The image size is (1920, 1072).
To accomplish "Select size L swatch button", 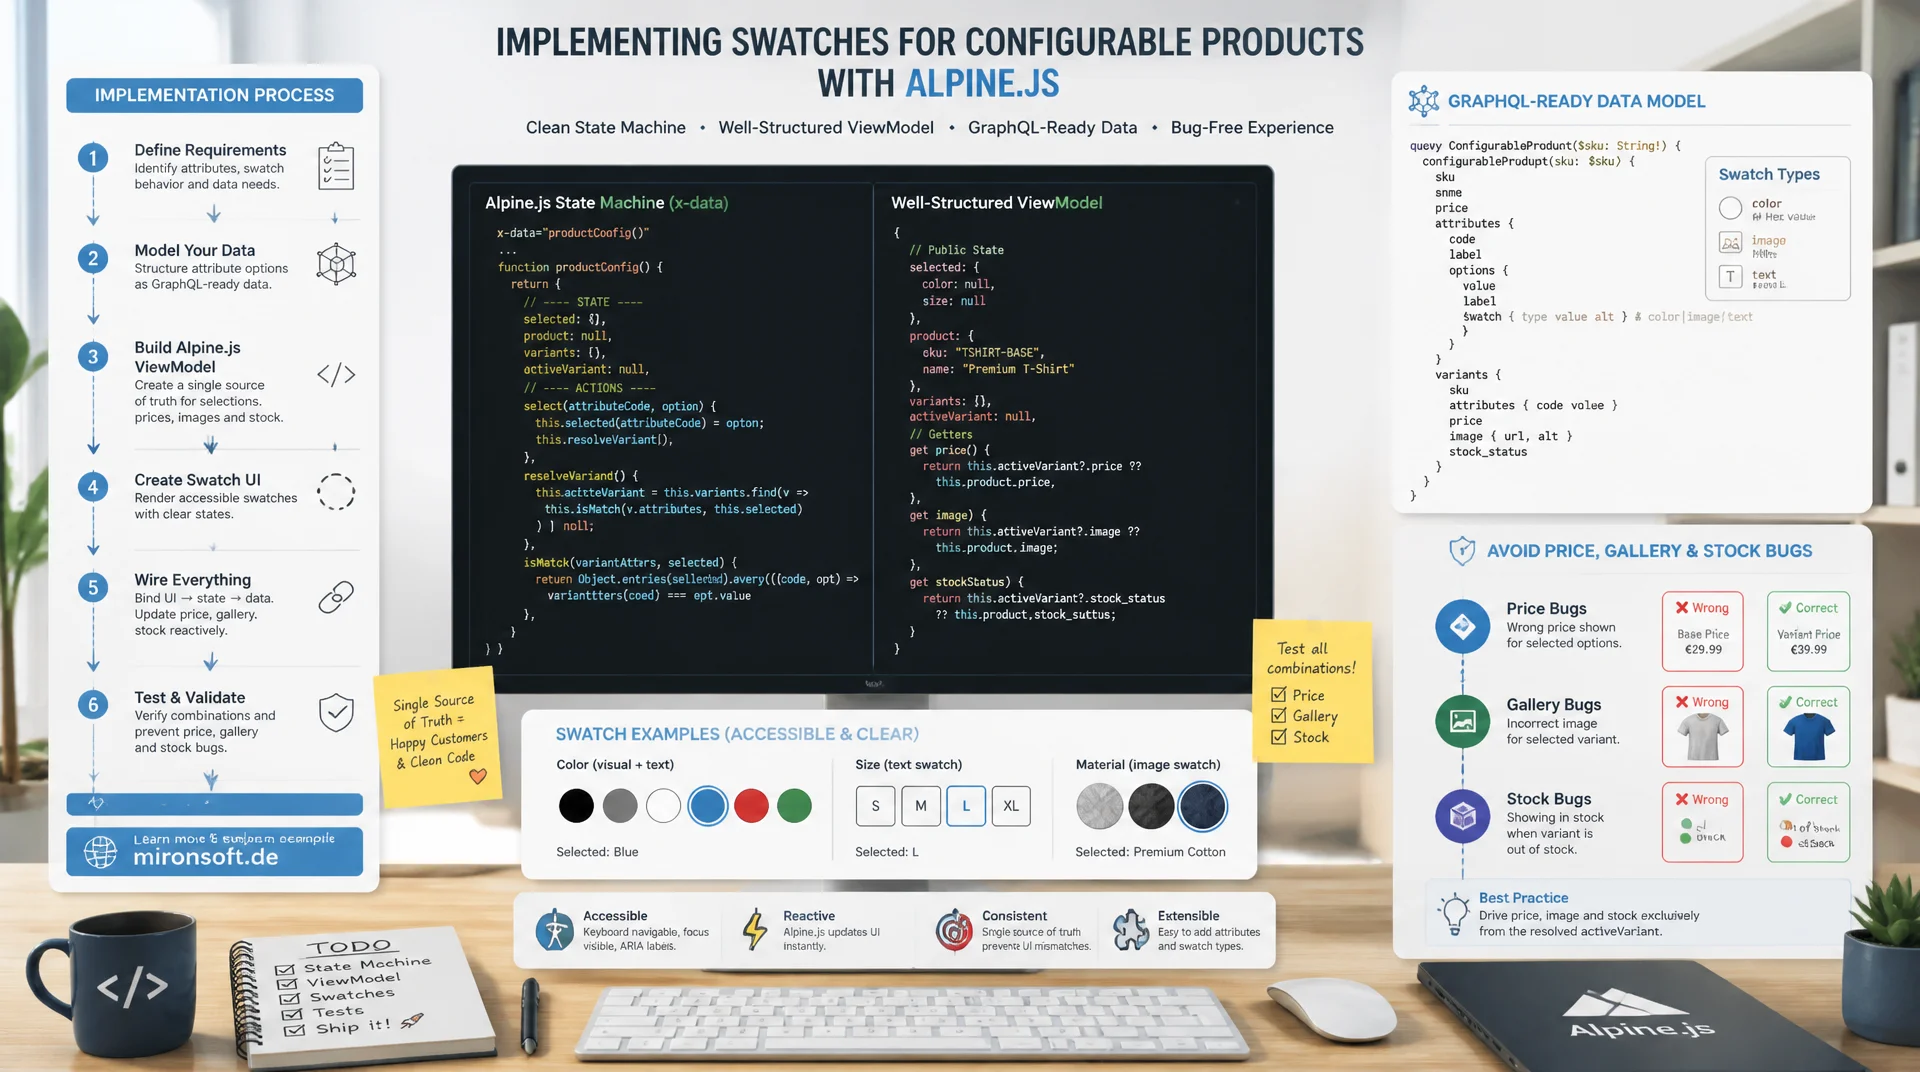I will pos(966,806).
